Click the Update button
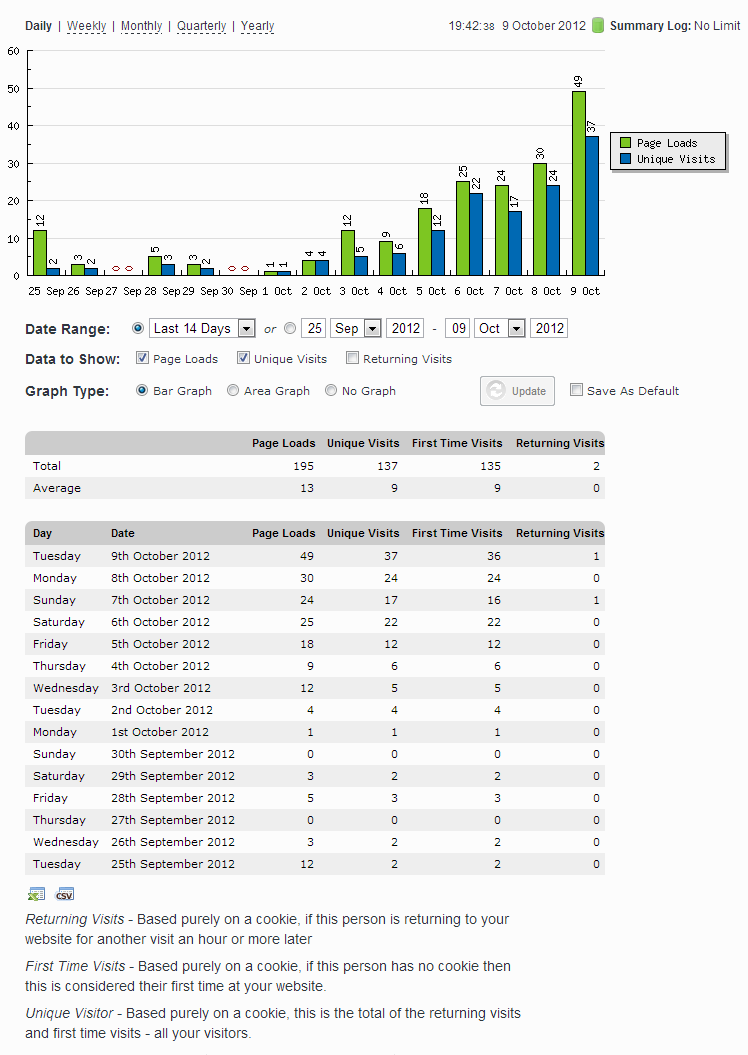Image resolution: width=748 pixels, height=1055 pixels. pos(517,391)
